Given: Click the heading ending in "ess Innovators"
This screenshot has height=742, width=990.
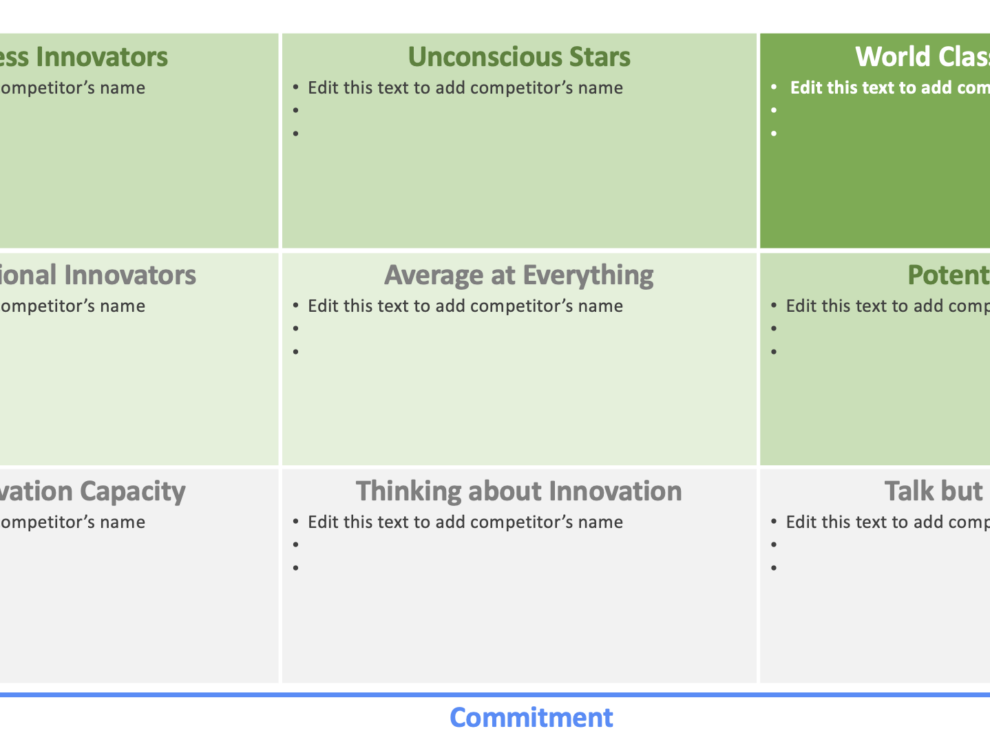Looking at the screenshot, I should [84, 57].
